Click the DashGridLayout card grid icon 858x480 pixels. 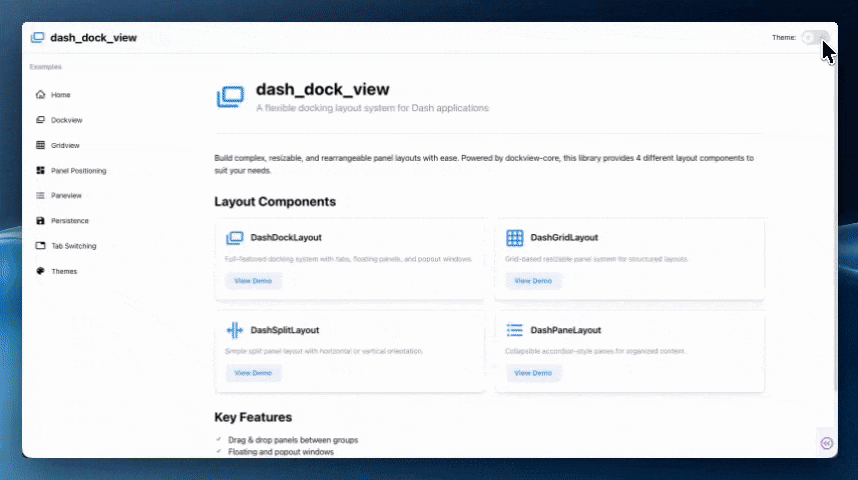click(515, 238)
